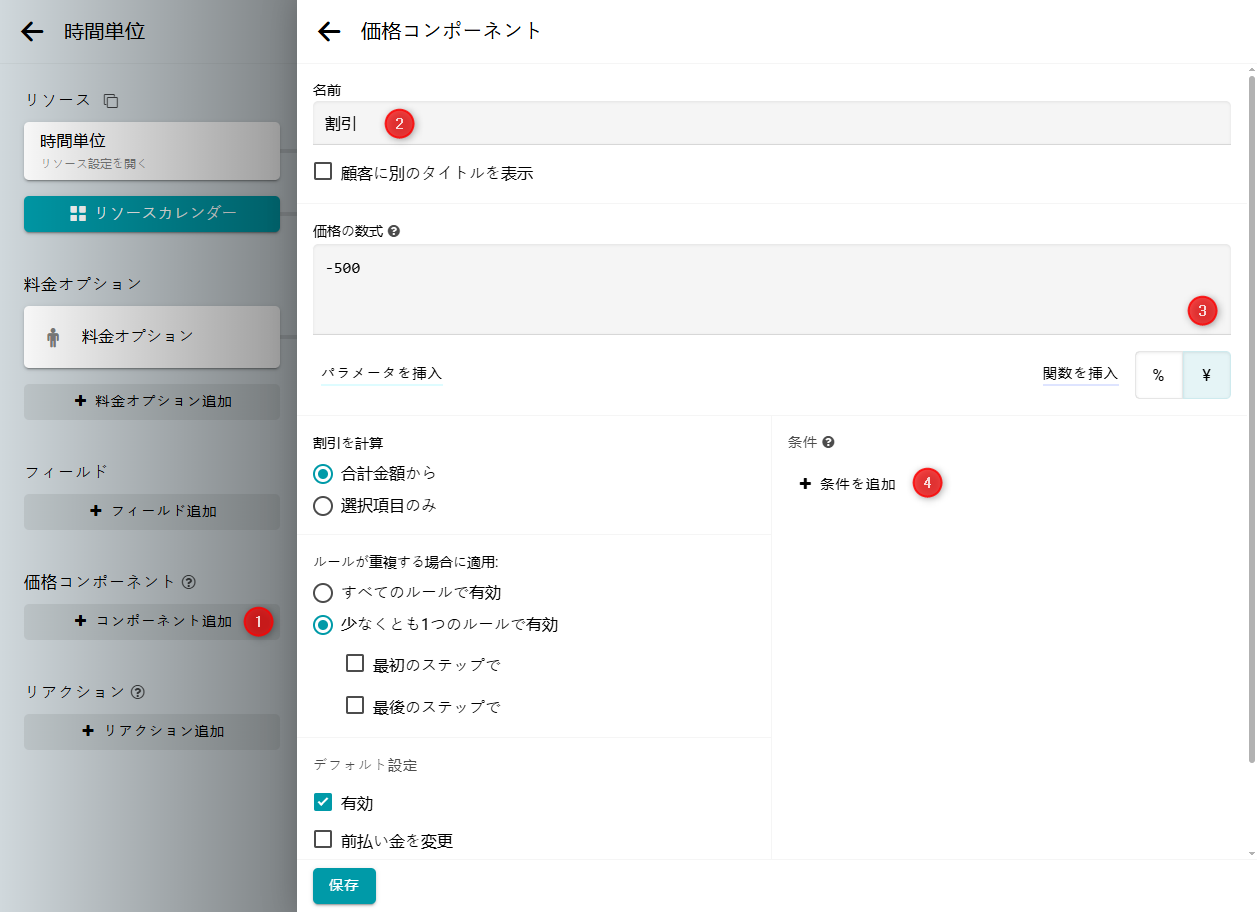Switch the price unit to percent (%)

pyautogui.click(x=1158, y=375)
